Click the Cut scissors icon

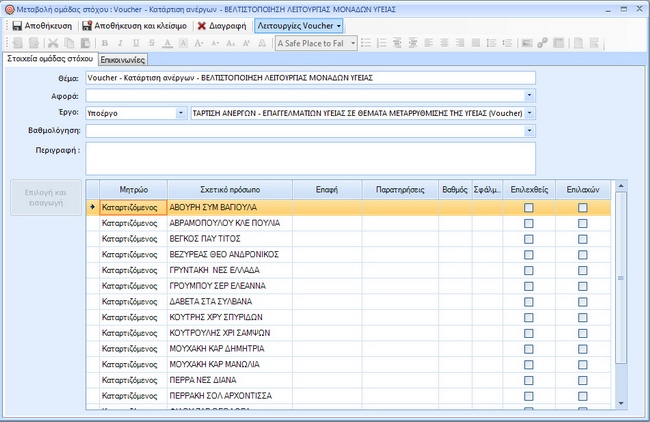click(54, 43)
